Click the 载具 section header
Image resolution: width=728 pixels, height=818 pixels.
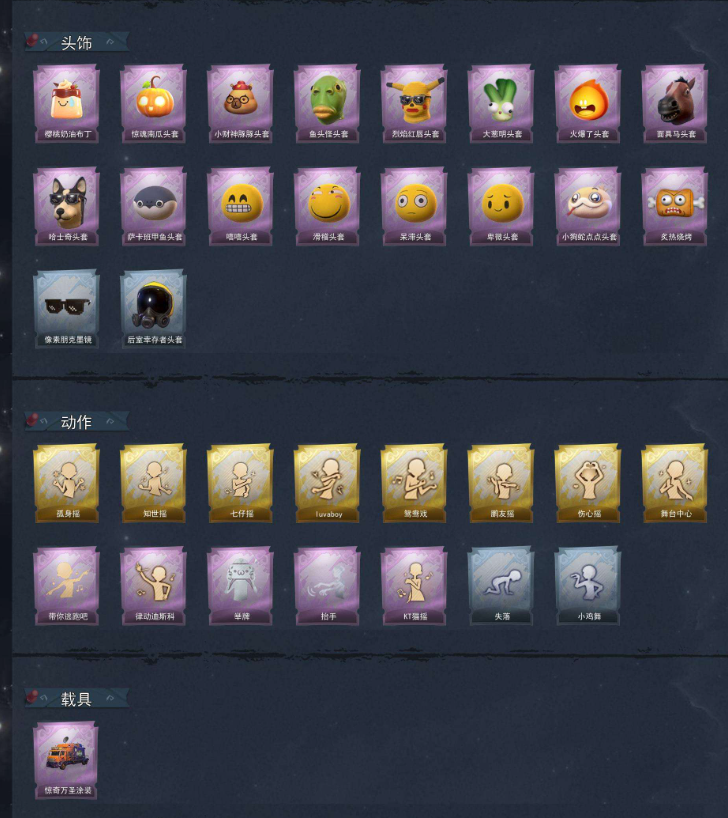(x=77, y=699)
